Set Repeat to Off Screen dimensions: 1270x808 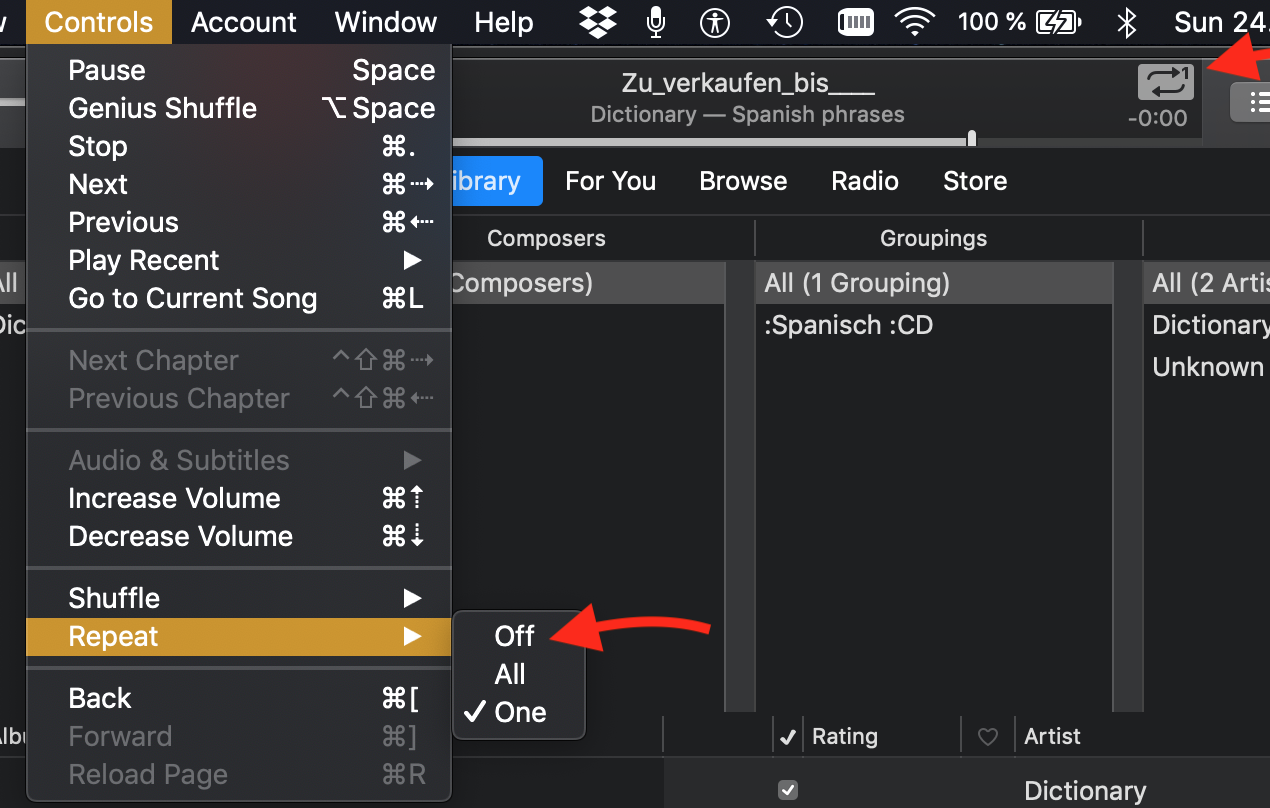(514, 636)
